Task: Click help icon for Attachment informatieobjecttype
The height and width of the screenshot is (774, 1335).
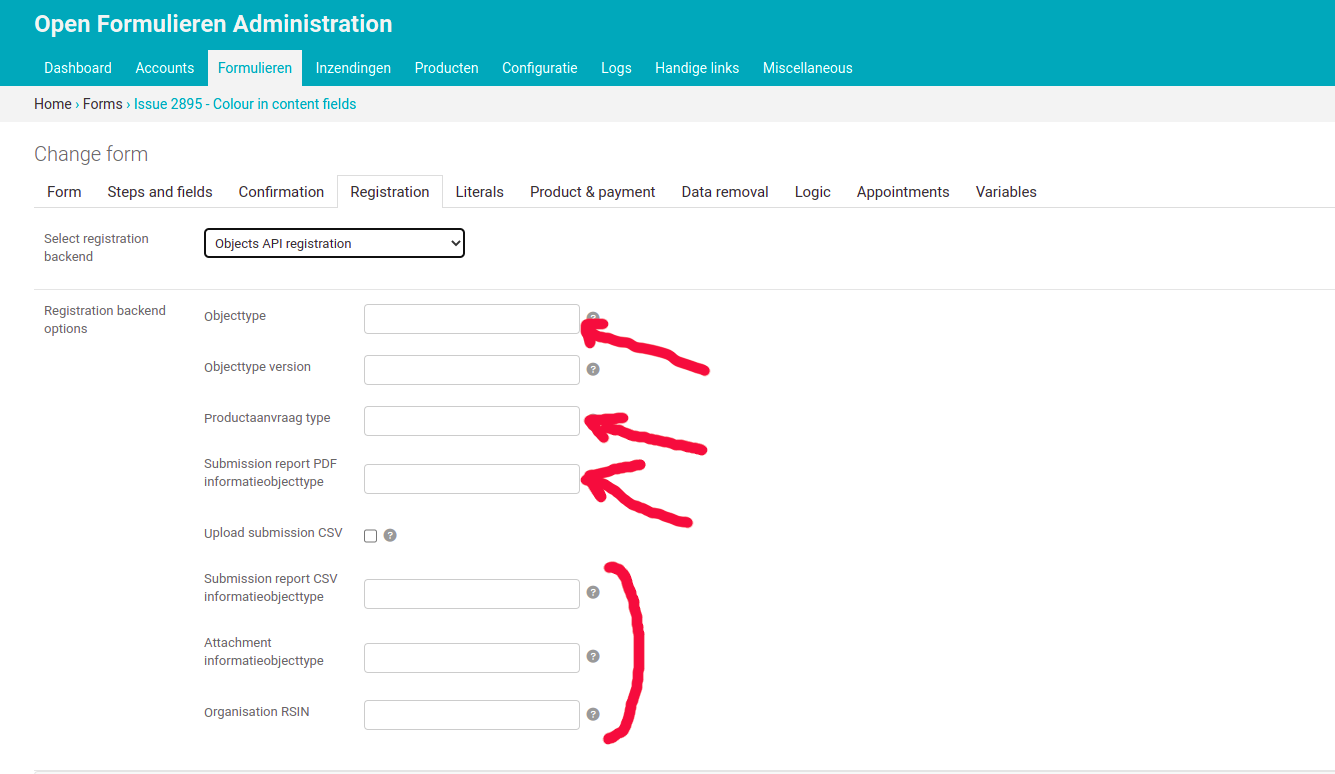Action: click(x=593, y=656)
